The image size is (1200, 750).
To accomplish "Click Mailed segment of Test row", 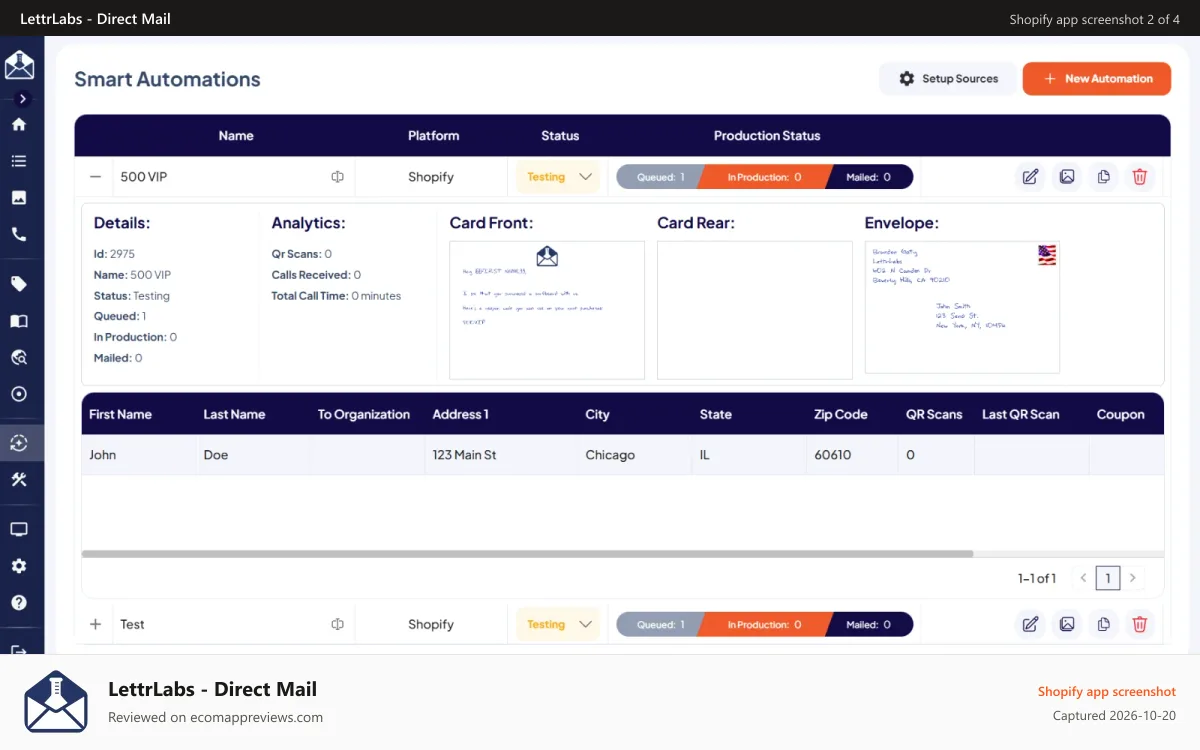I will coord(868,624).
